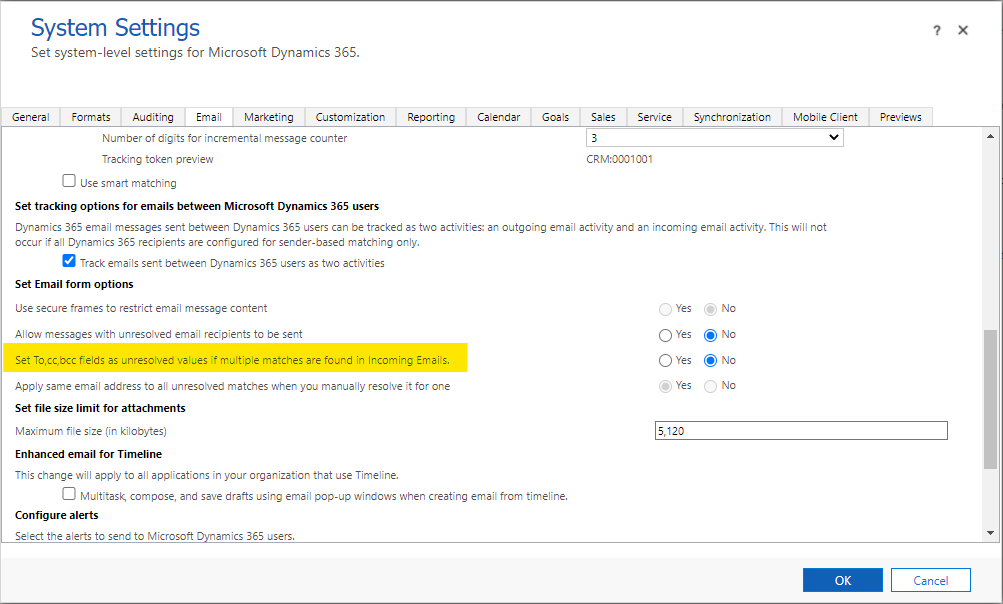Switch to the General tab
This screenshot has width=1003, height=604.
coord(31,117)
